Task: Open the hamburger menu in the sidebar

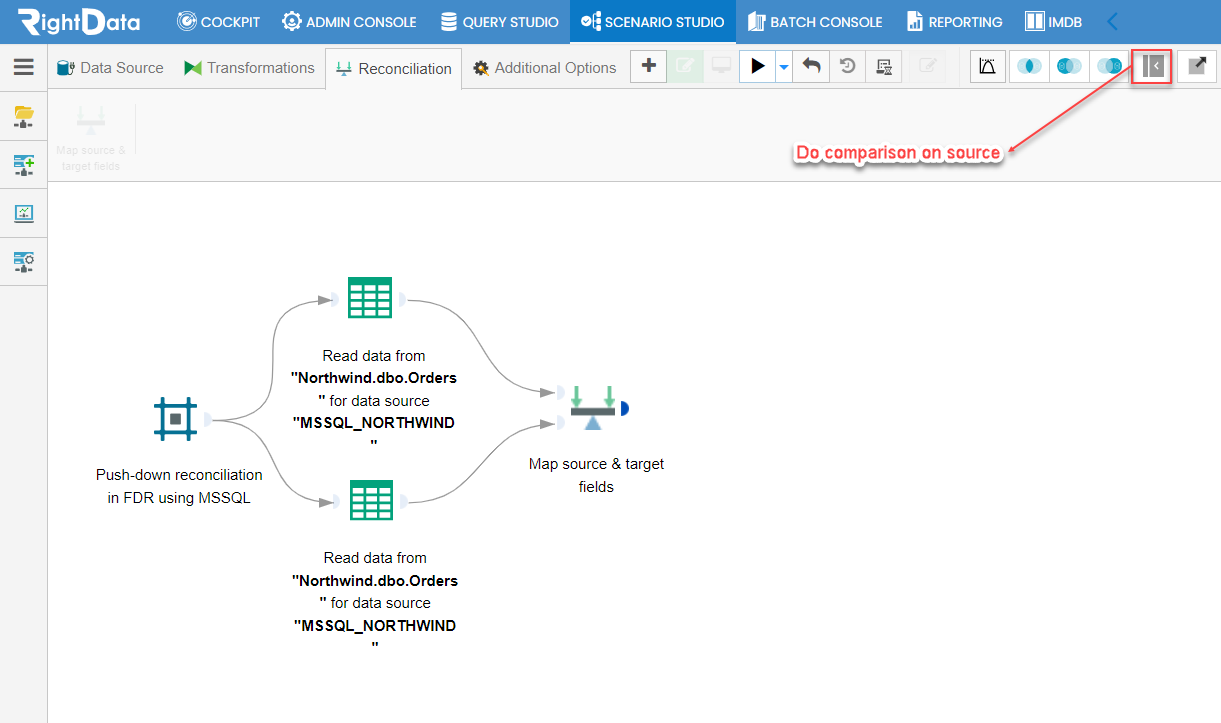Action: pyautogui.click(x=23, y=67)
